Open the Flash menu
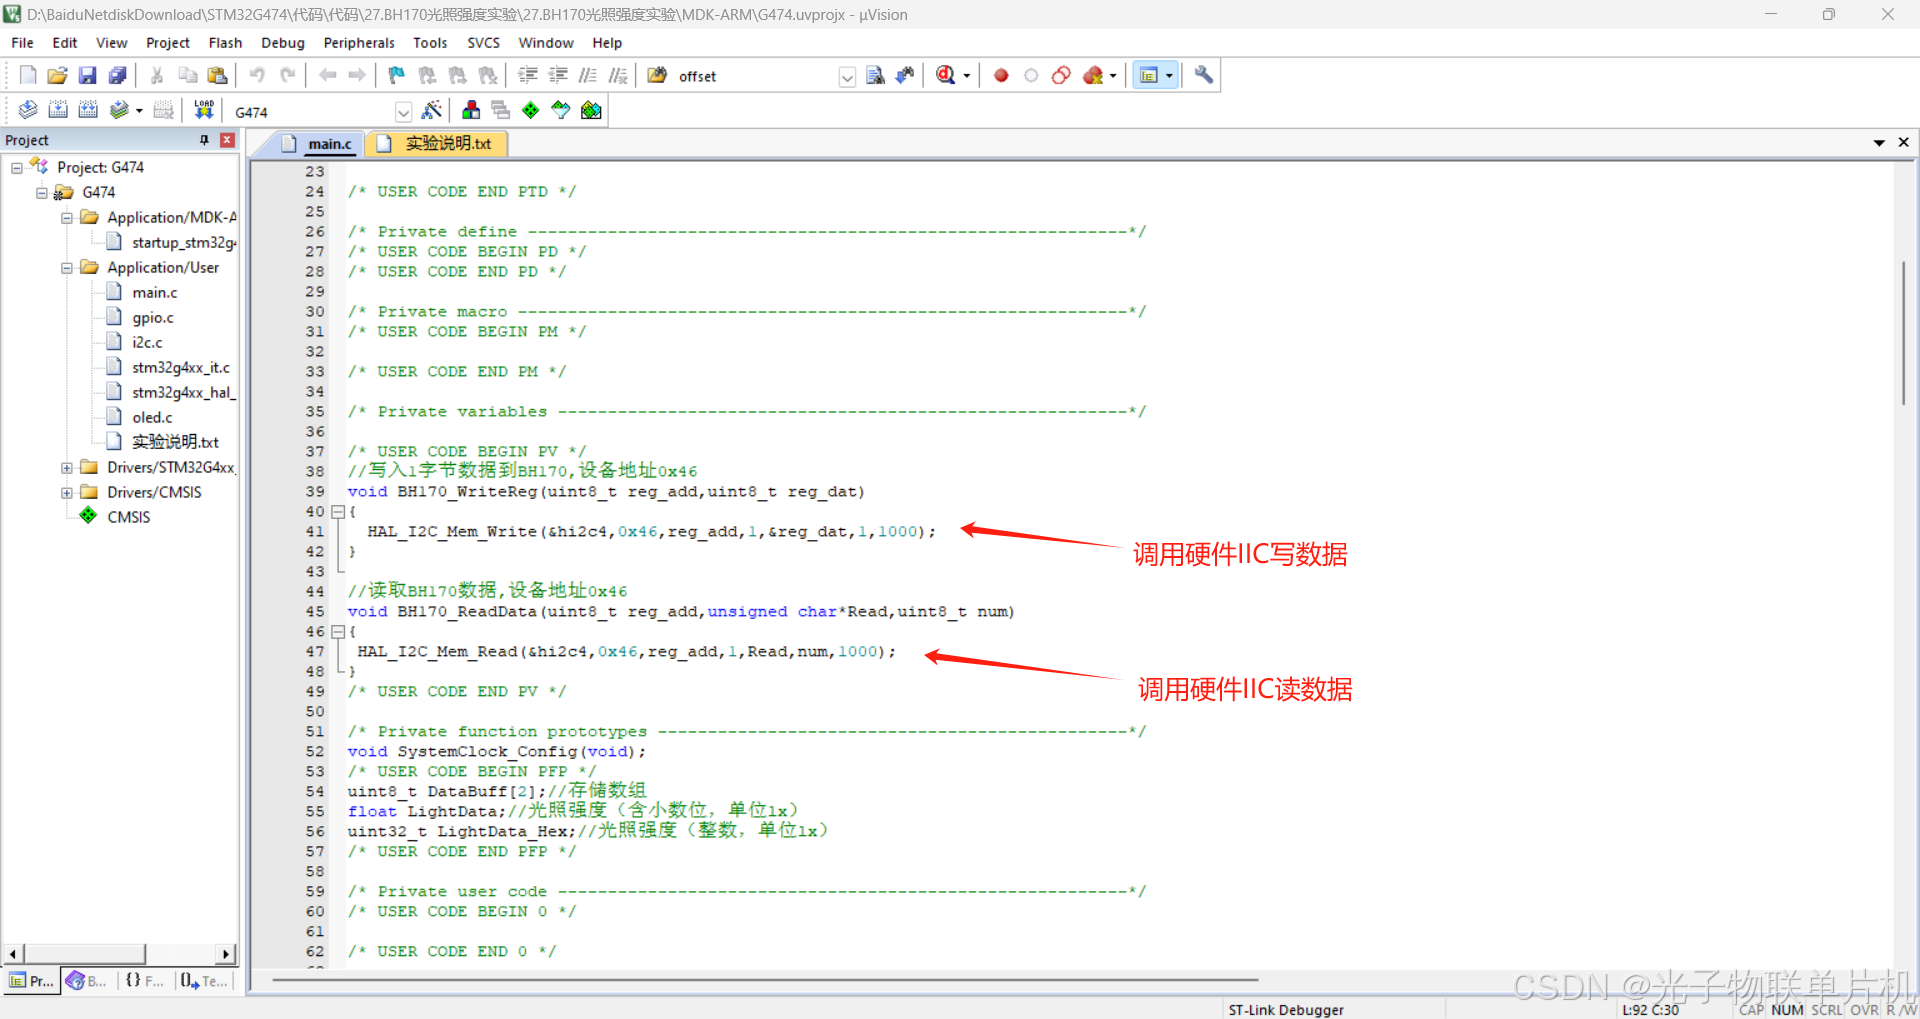Image resolution: width=1920 pixels, height=1019 pixels. click(x=225, y=43)
